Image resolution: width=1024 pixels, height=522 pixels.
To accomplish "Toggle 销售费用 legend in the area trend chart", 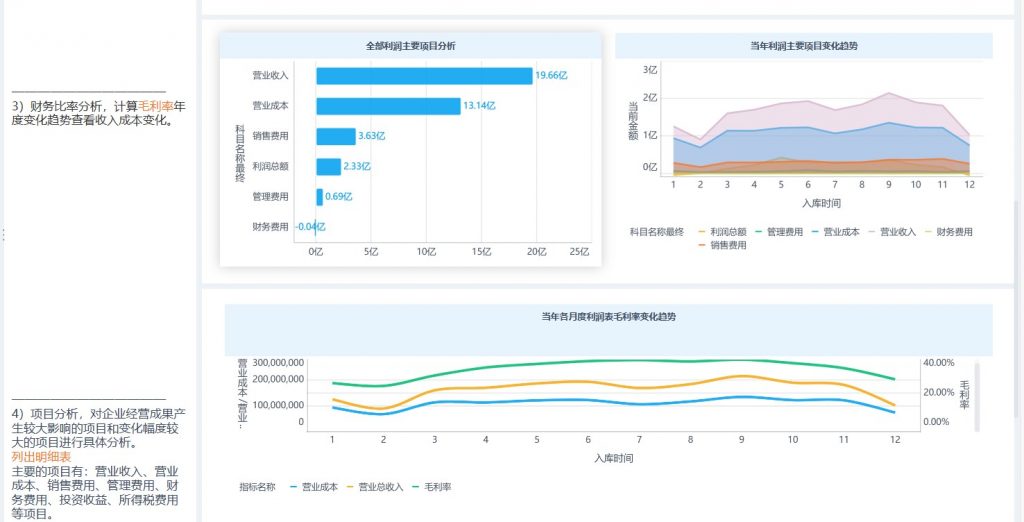I will [722, 246].
